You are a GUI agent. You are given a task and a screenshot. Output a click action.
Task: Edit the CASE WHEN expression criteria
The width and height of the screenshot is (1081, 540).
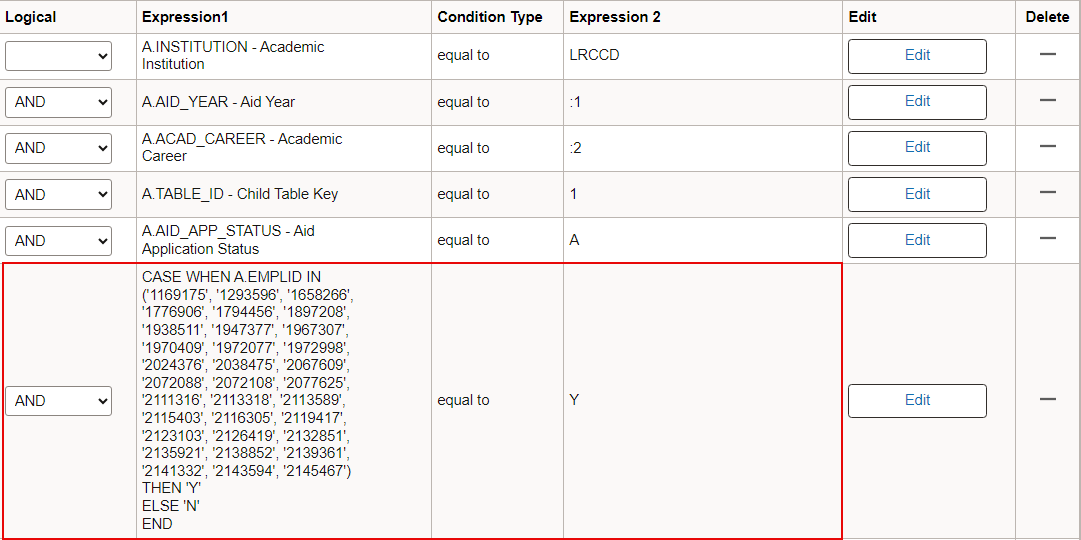(917, 401)
